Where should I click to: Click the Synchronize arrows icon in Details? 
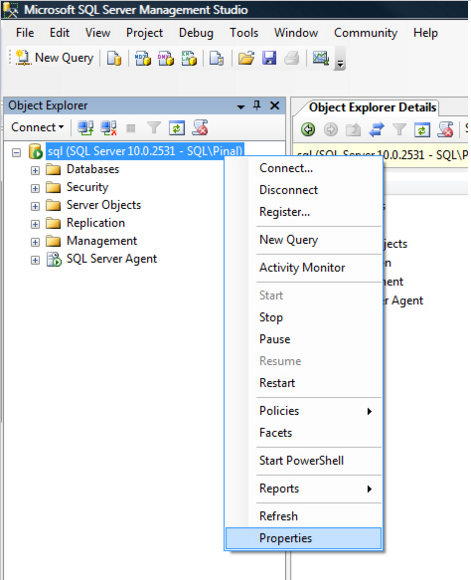point(376,130)
